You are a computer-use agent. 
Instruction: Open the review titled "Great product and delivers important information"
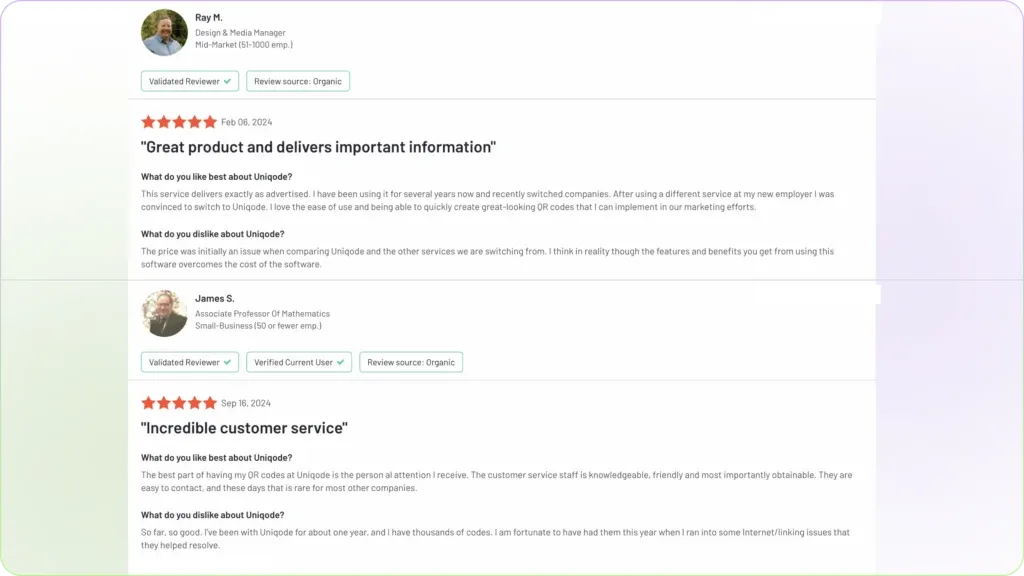[319, 148]
